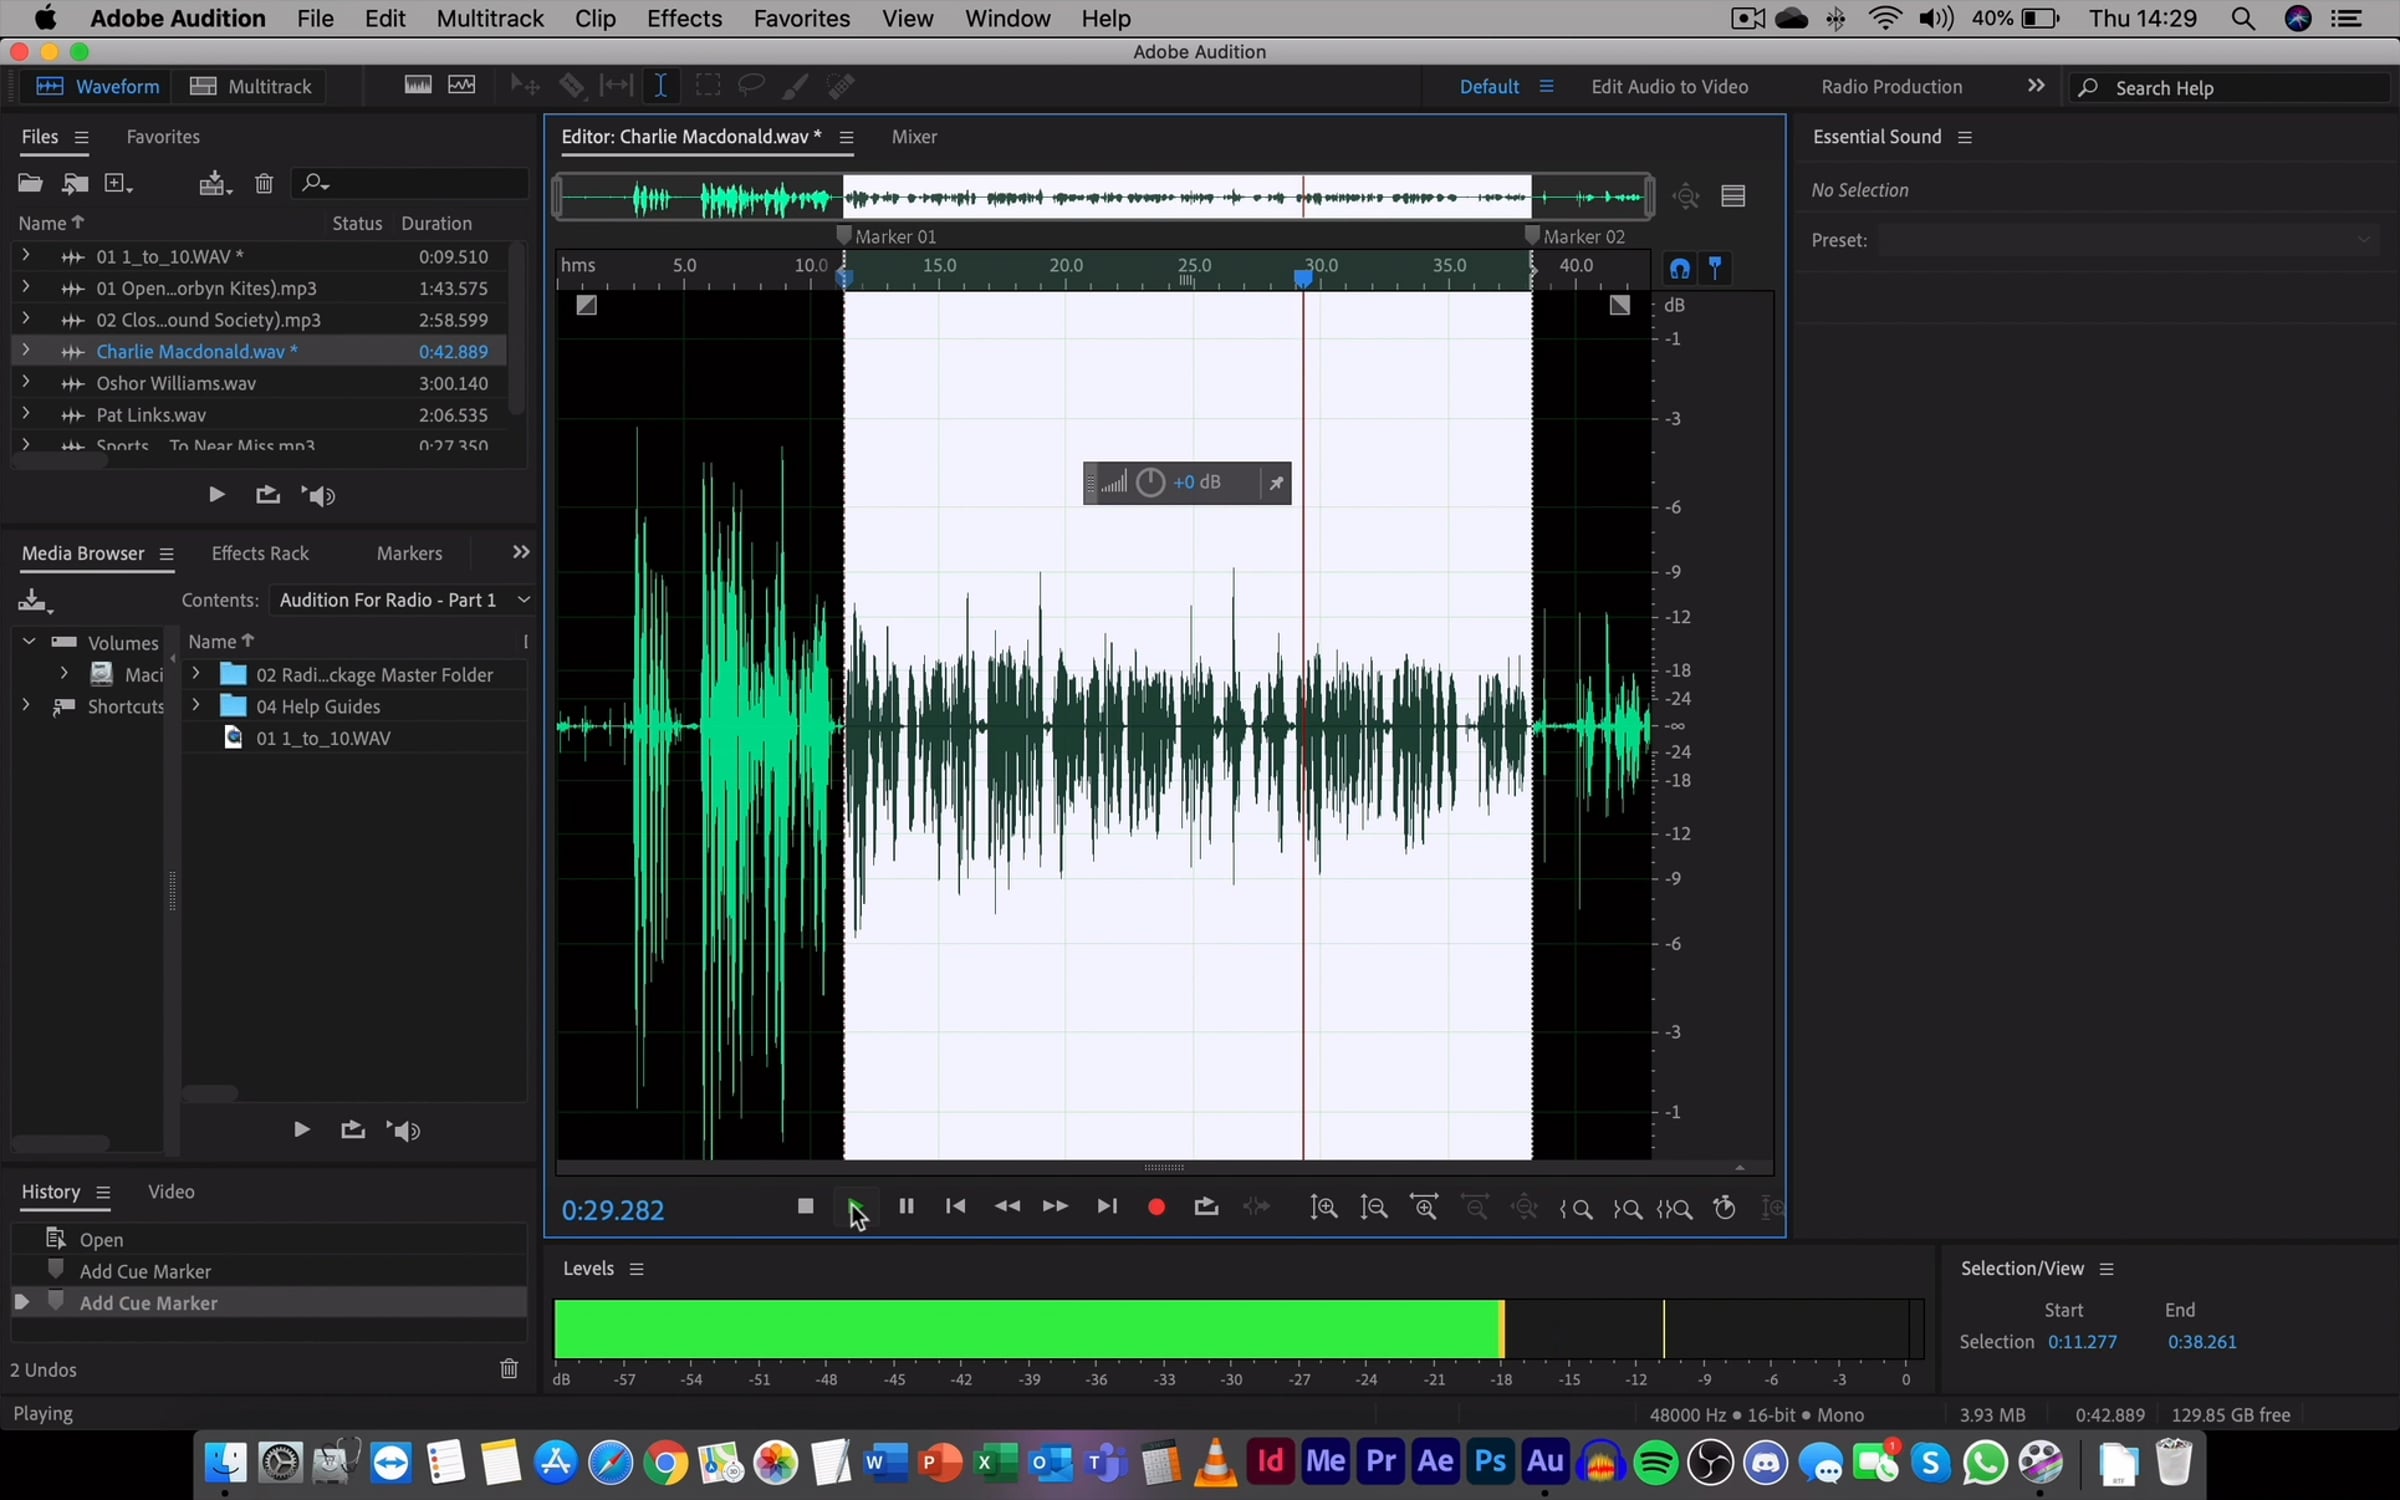Screen dimensions: 2400x1500
Task: Click the Import File icon in Files panel
Action: click(74, 183)
